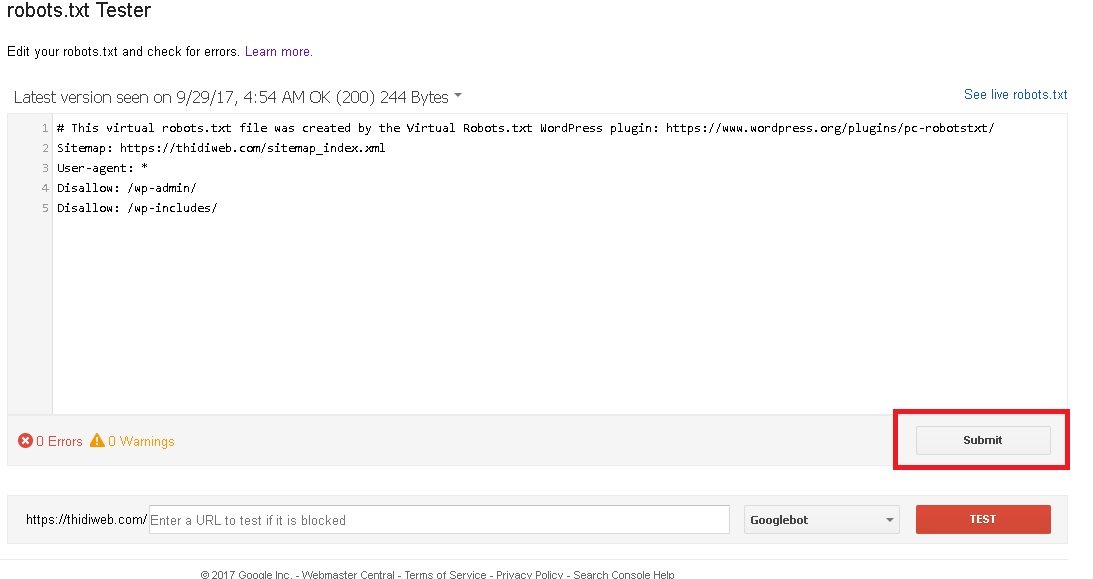Open the Terms of Service footer link

click(445, 574)
